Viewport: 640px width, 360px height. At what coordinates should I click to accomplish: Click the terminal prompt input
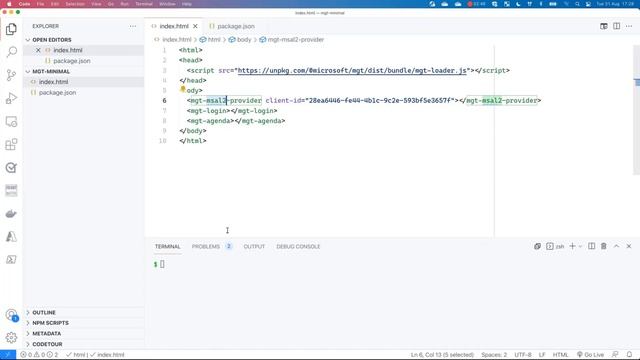pos(162,264)
